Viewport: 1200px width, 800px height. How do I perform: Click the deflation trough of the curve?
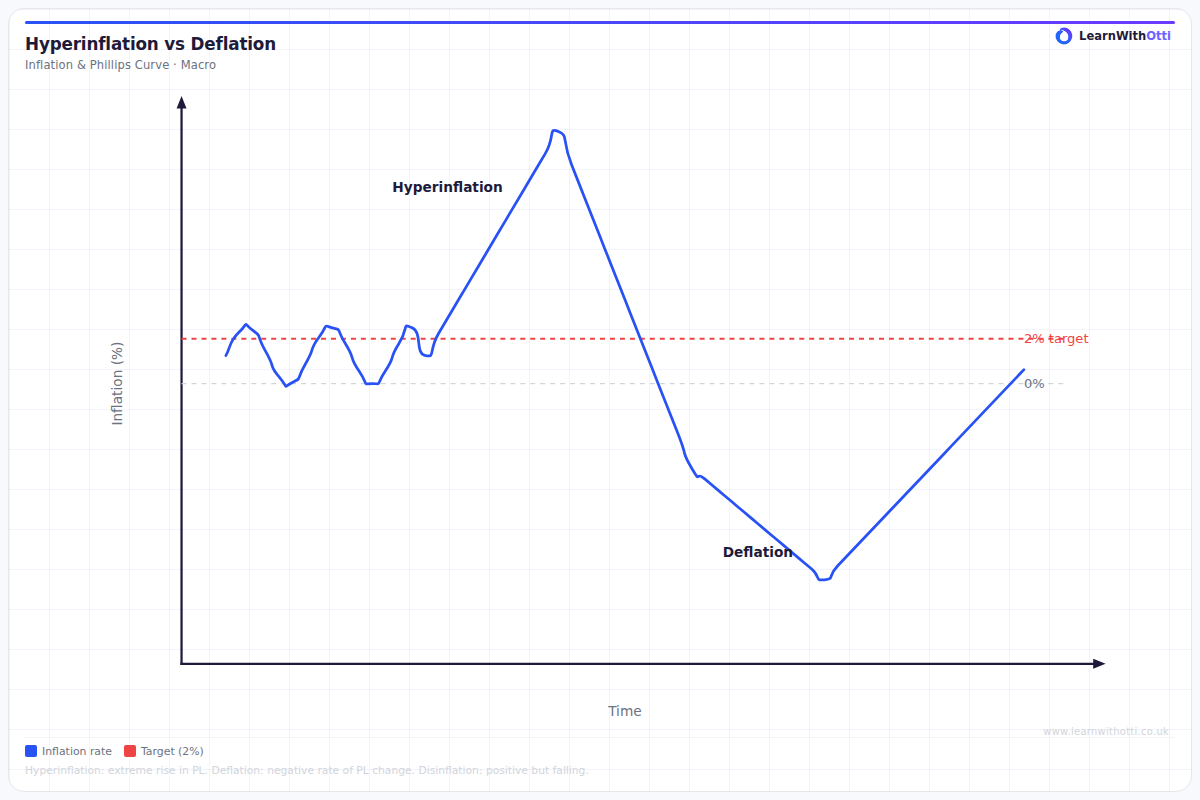coord(823,578)
